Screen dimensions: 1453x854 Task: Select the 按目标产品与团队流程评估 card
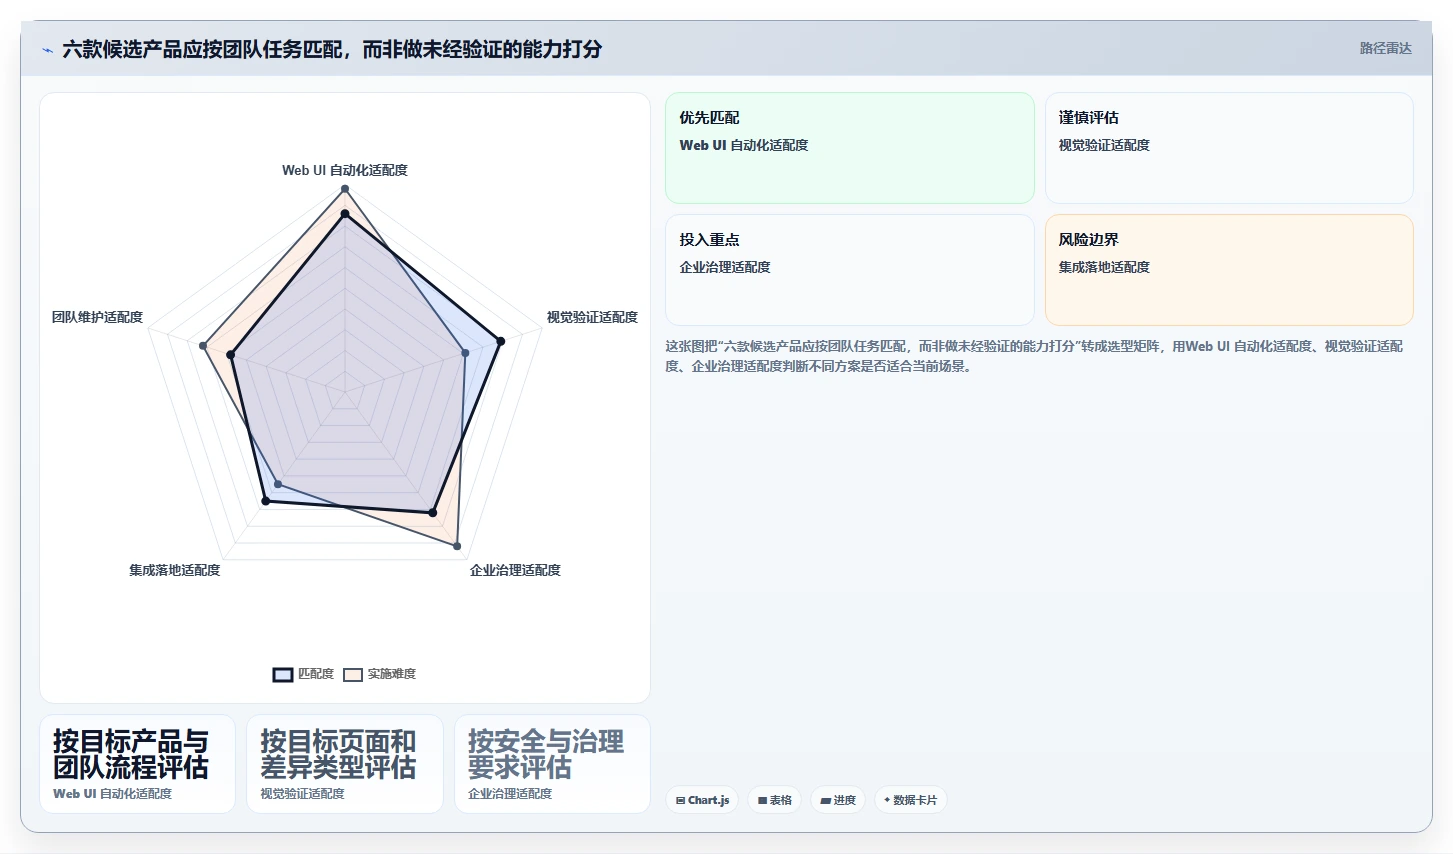(138, 764)
